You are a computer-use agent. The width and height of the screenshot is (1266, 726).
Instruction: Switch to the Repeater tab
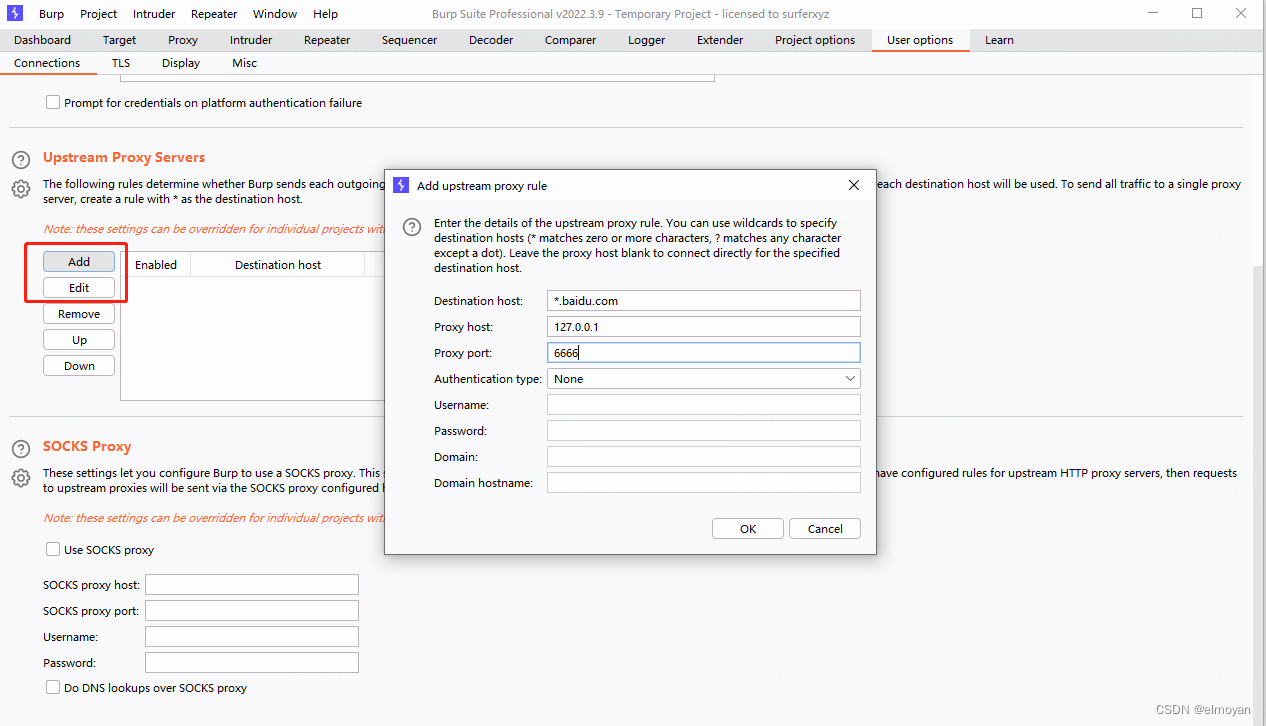[x=327, y=40]
